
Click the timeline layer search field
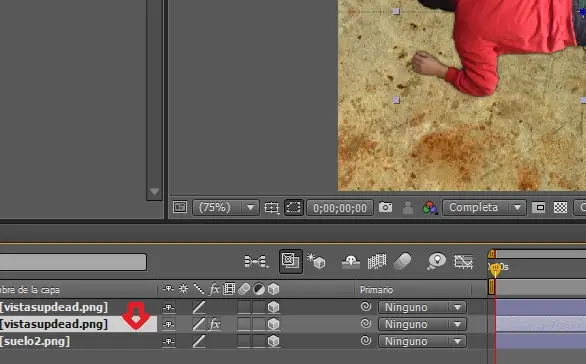(x=73, y=262)
